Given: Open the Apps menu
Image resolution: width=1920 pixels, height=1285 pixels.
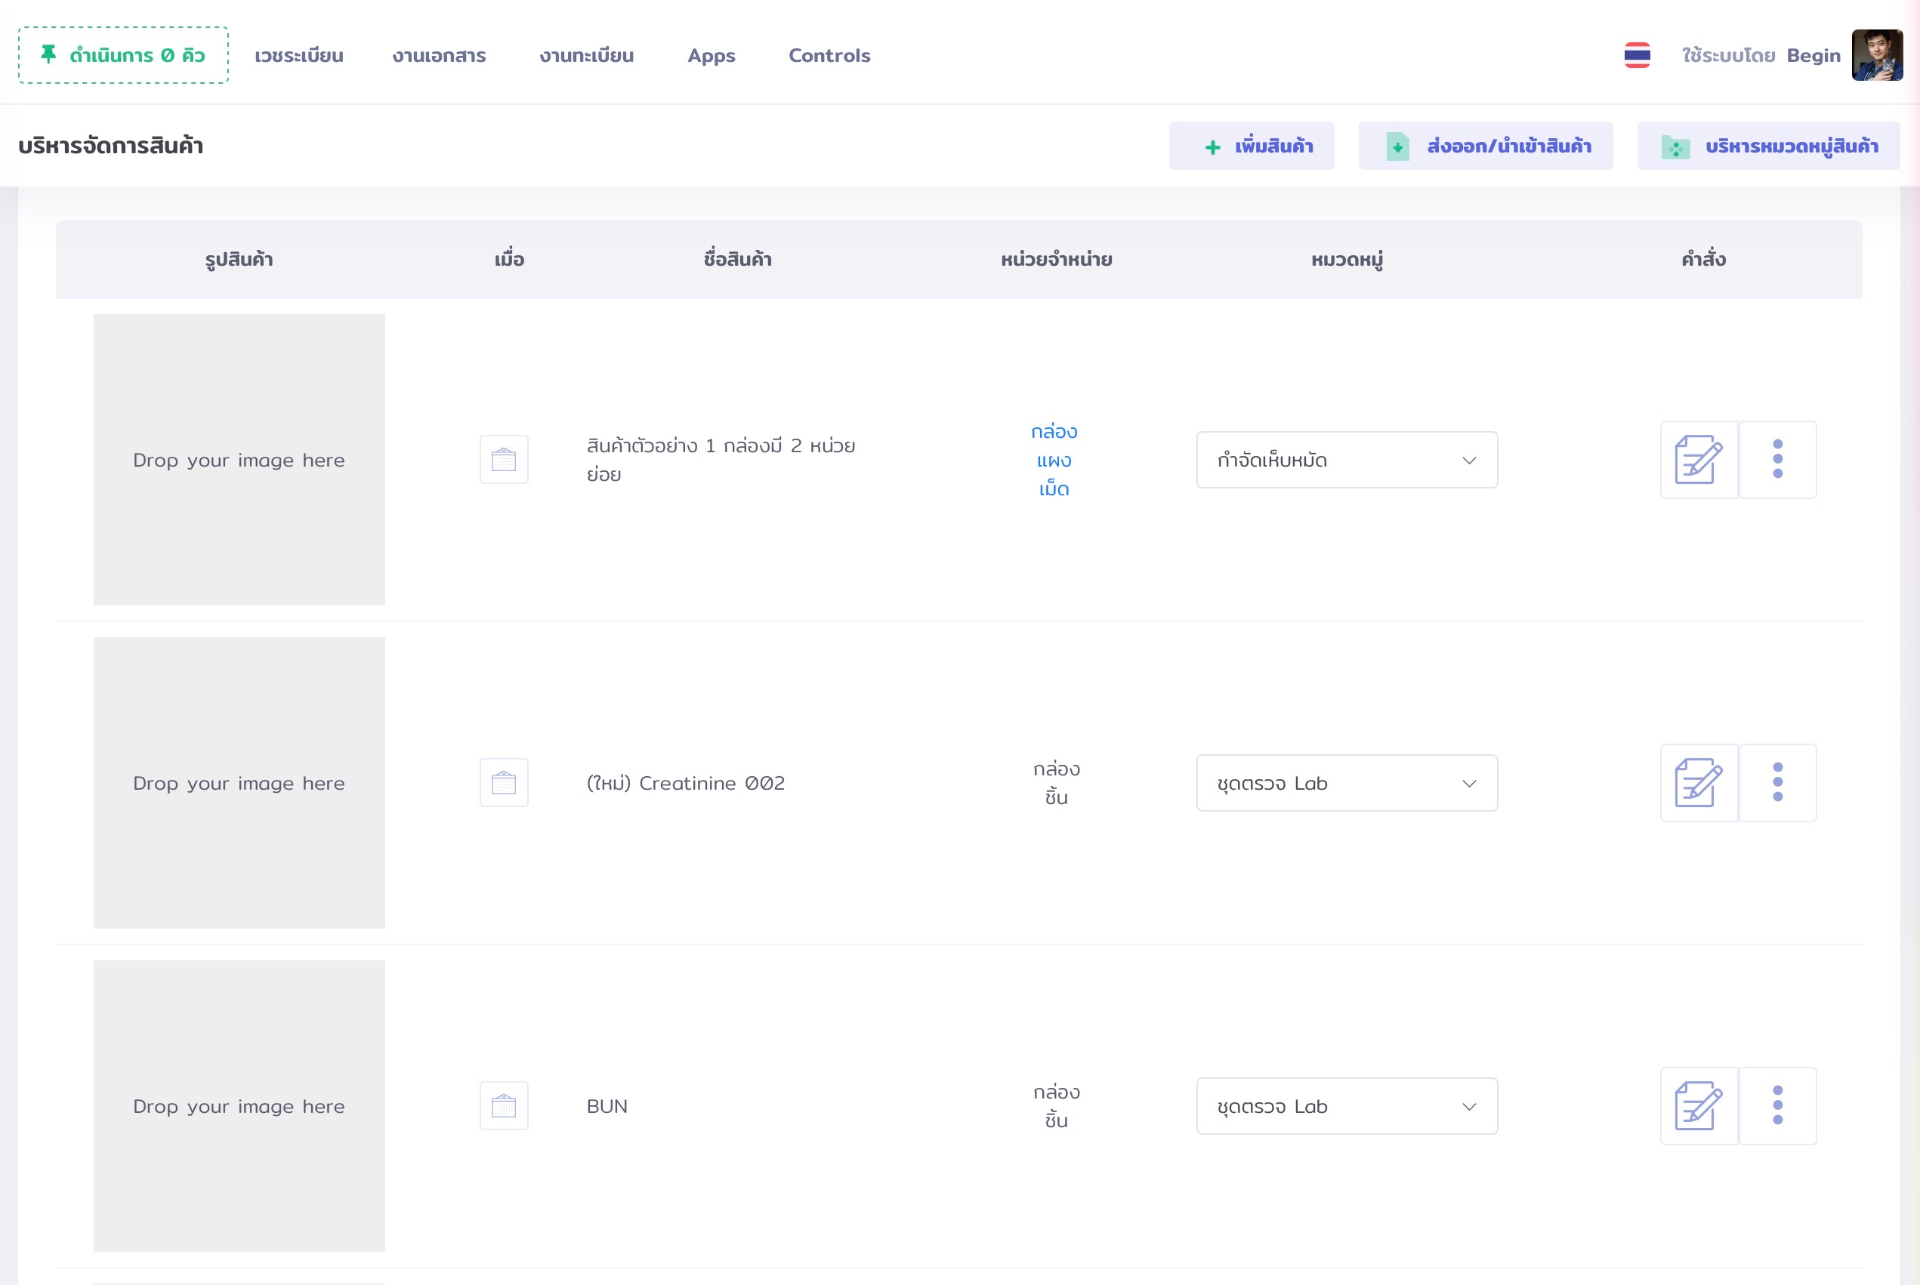Looking at the screenshot, I should tap(711, 56).
